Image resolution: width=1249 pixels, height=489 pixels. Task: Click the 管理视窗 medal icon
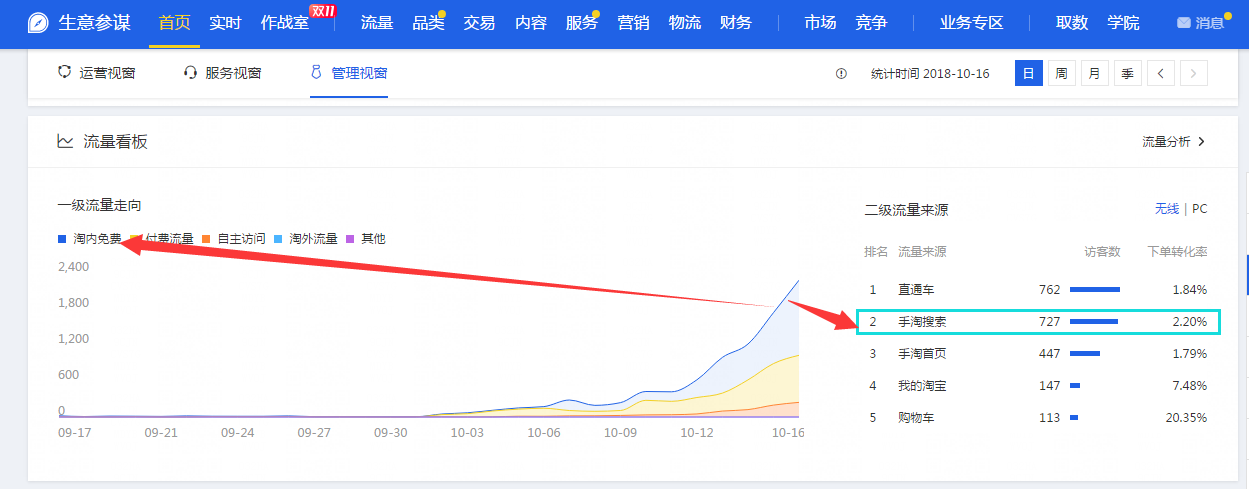(x=316, y=73)
